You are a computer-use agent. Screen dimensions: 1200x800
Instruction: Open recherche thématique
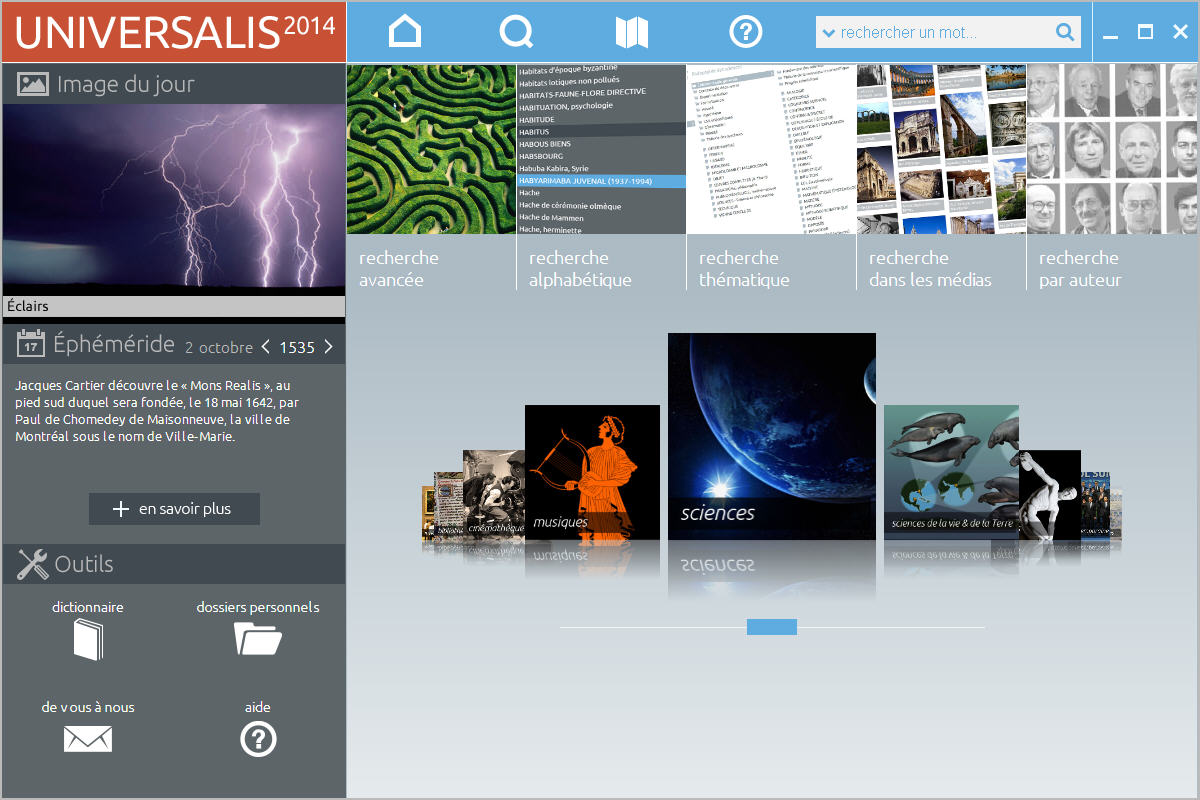[x=744, y=269]
